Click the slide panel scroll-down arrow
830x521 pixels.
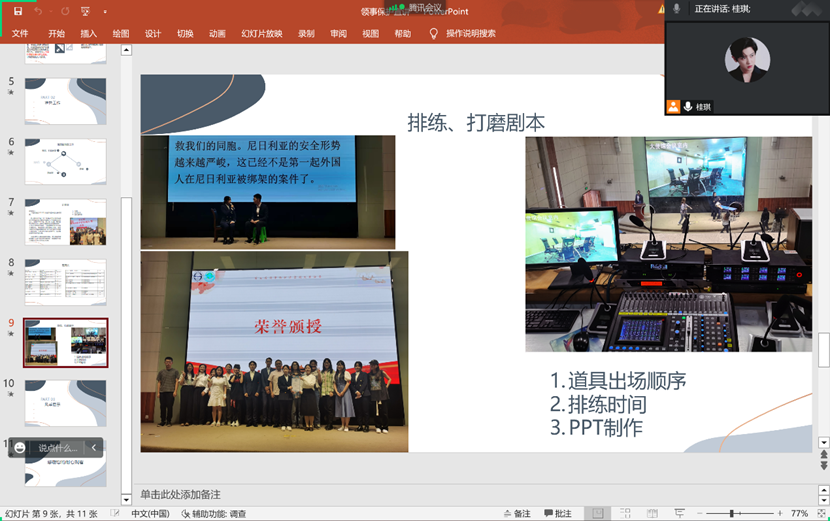point(126,500)
